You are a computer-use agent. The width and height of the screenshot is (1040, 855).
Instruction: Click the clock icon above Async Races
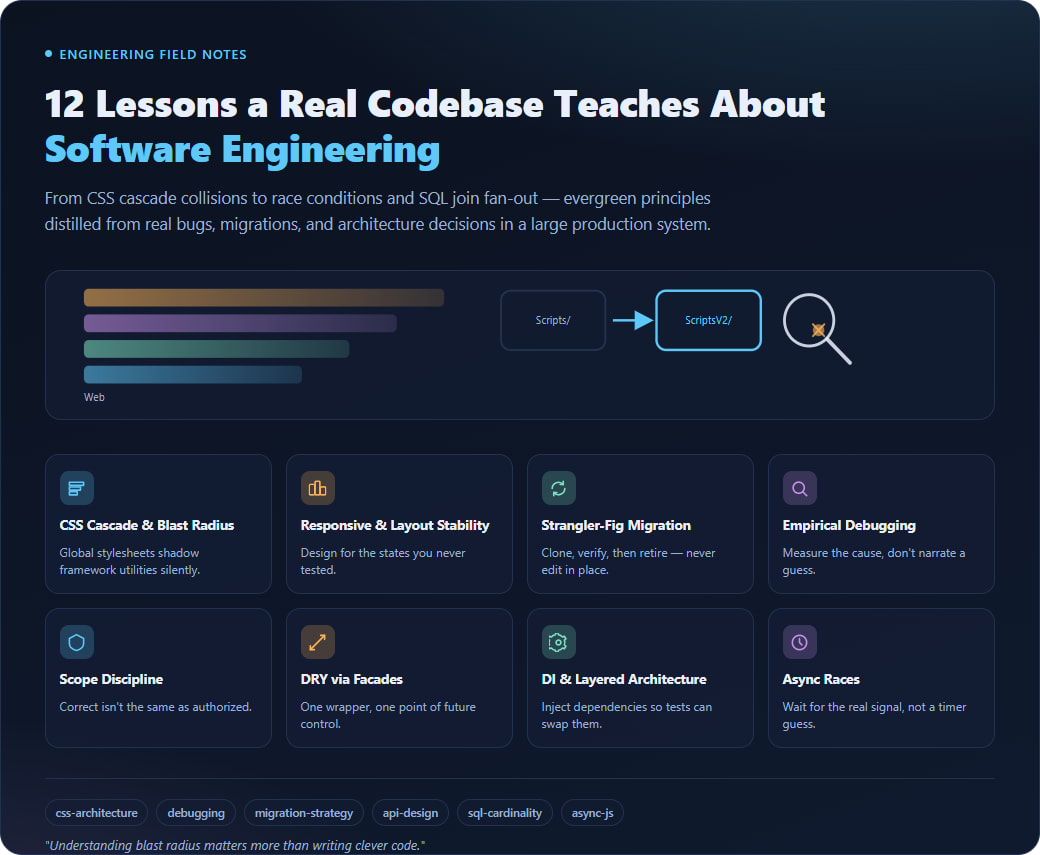click(x=800, y=642)
